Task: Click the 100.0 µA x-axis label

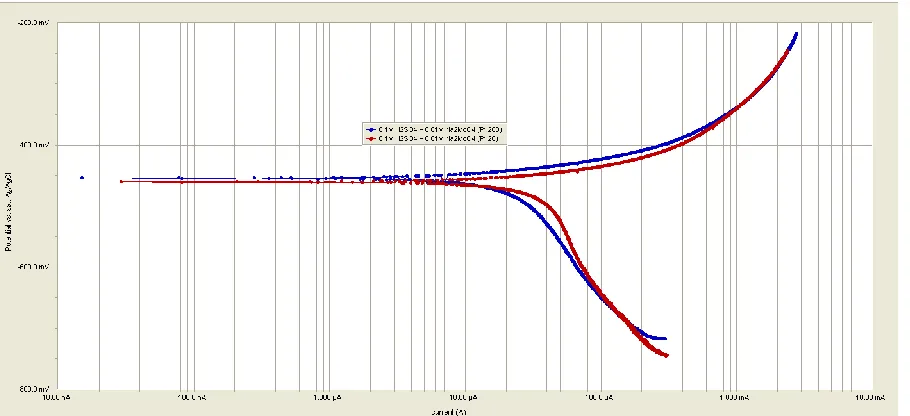Action: pos(600,397)
